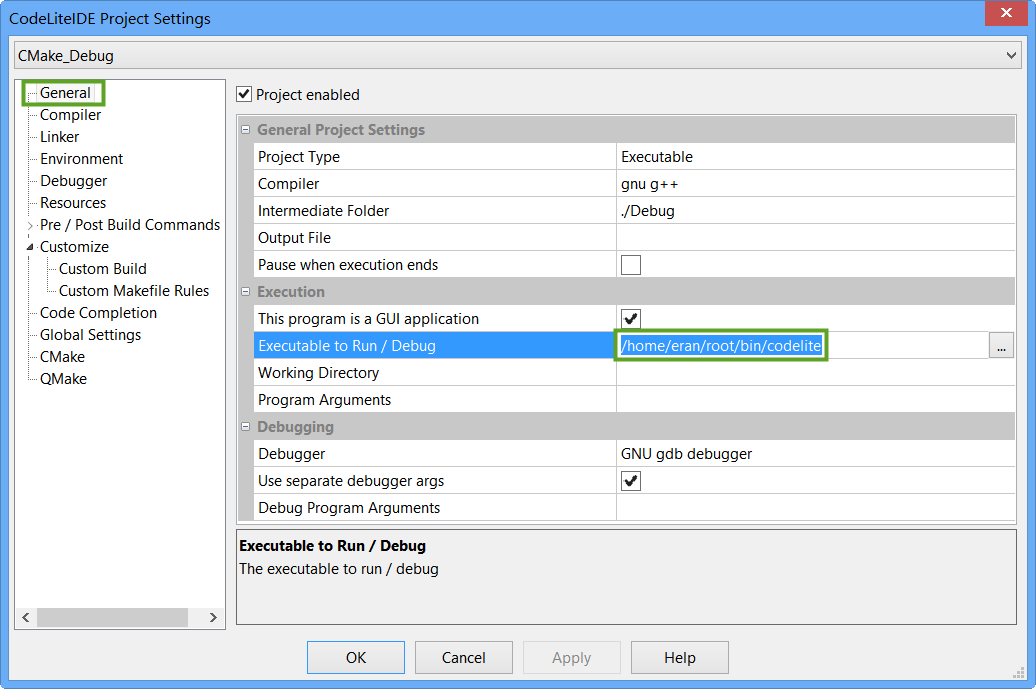Screen dimensions: 1036x689
Task: Toggle the Project enabled checkbox
Action: [244, 94]
